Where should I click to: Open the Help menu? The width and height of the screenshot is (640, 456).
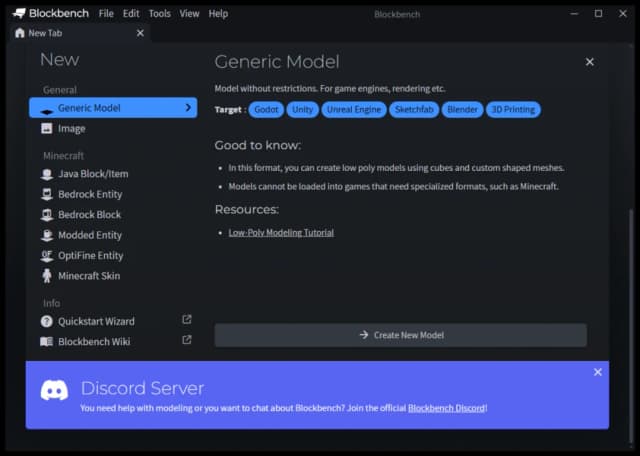(218, 14)
